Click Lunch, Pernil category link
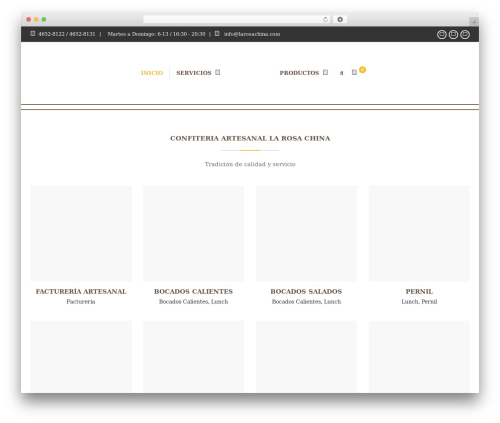The image size is (500, 423). (x=419, y=302)
